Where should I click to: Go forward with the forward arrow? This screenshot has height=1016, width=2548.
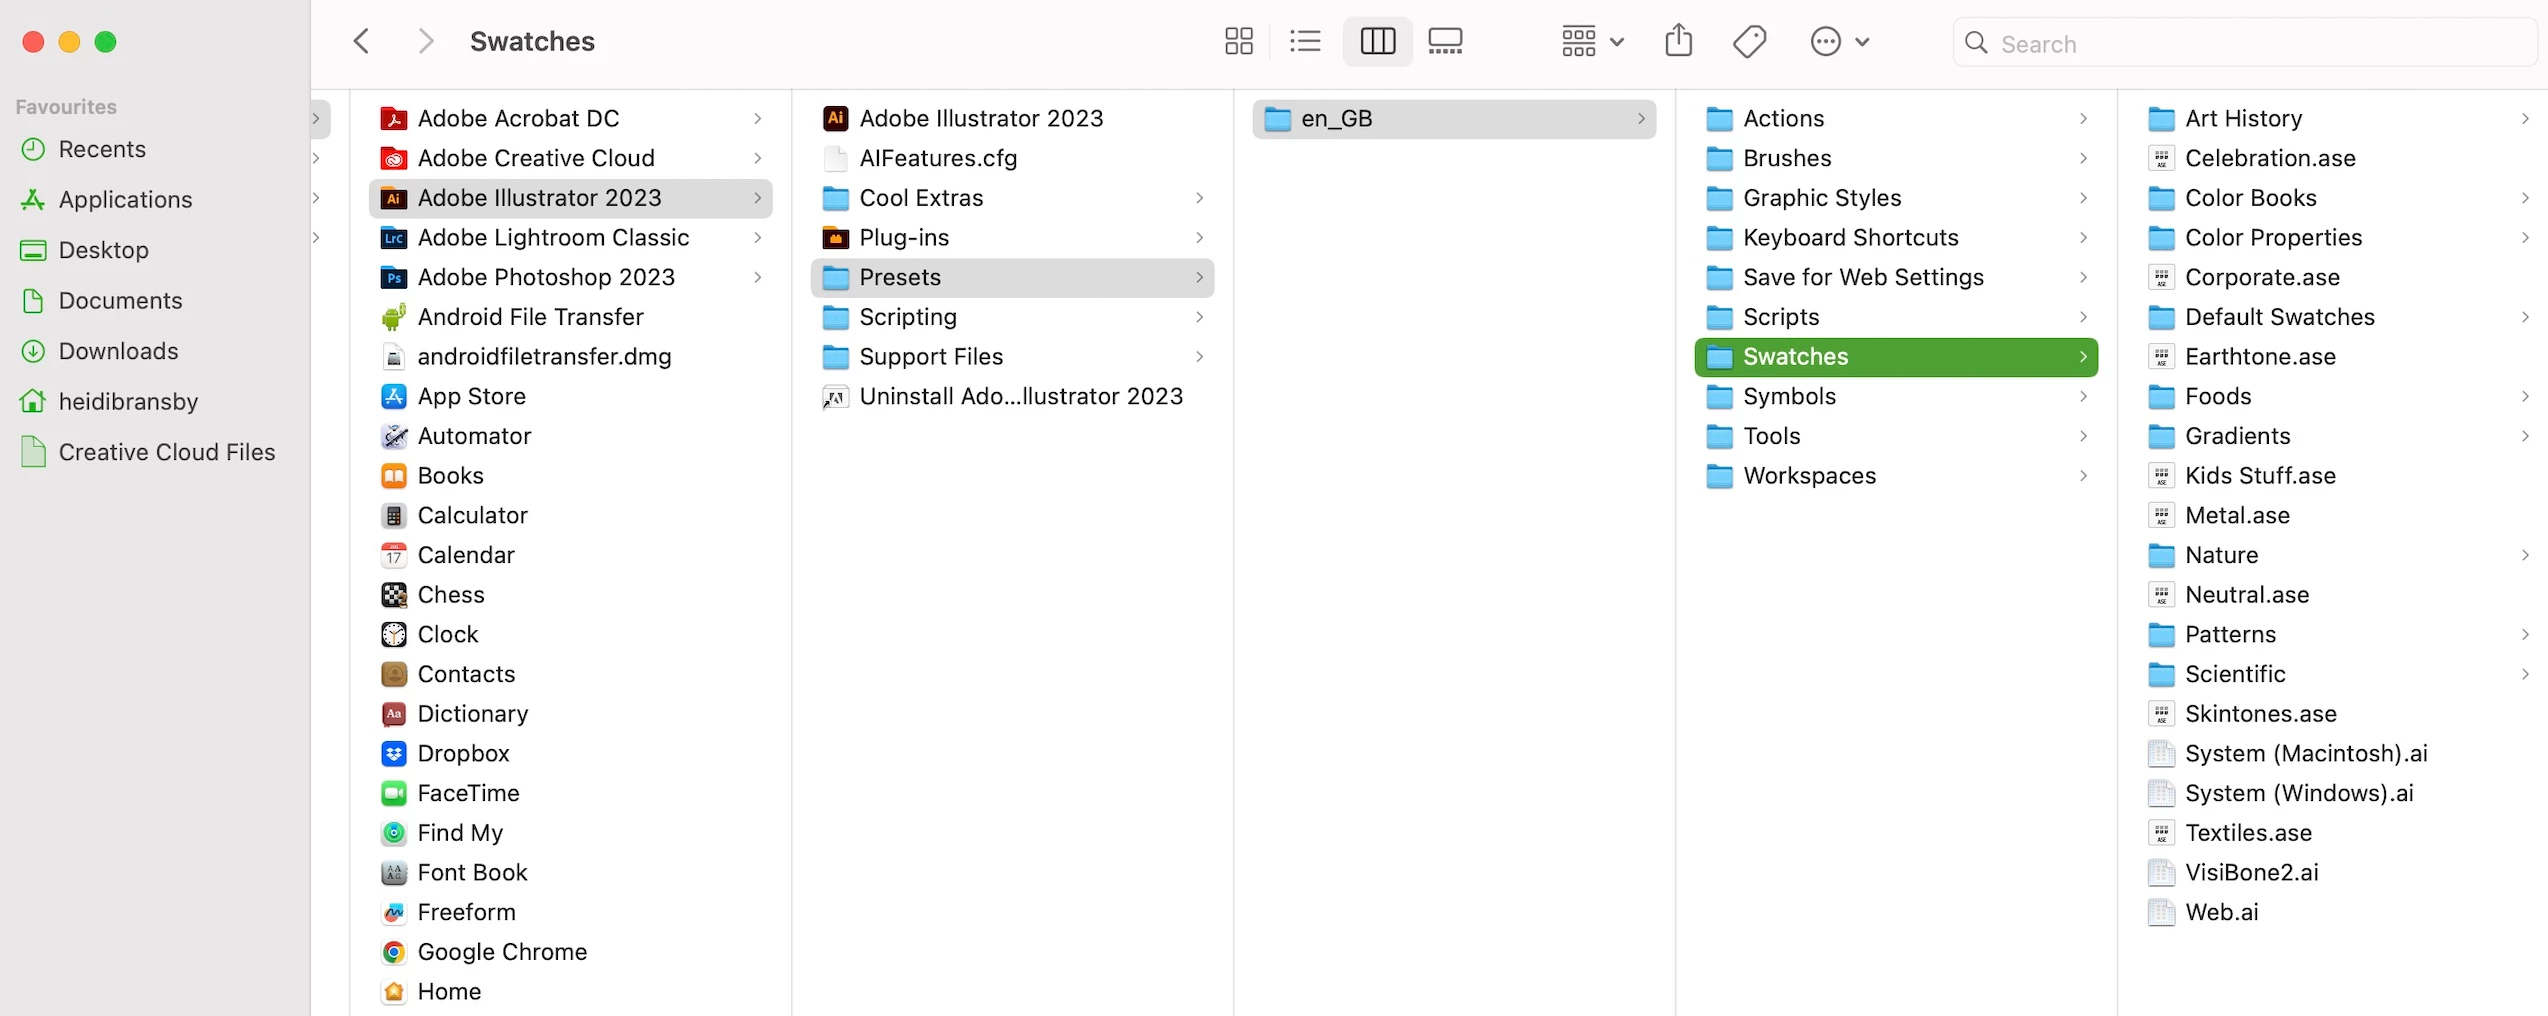[426, 42]
